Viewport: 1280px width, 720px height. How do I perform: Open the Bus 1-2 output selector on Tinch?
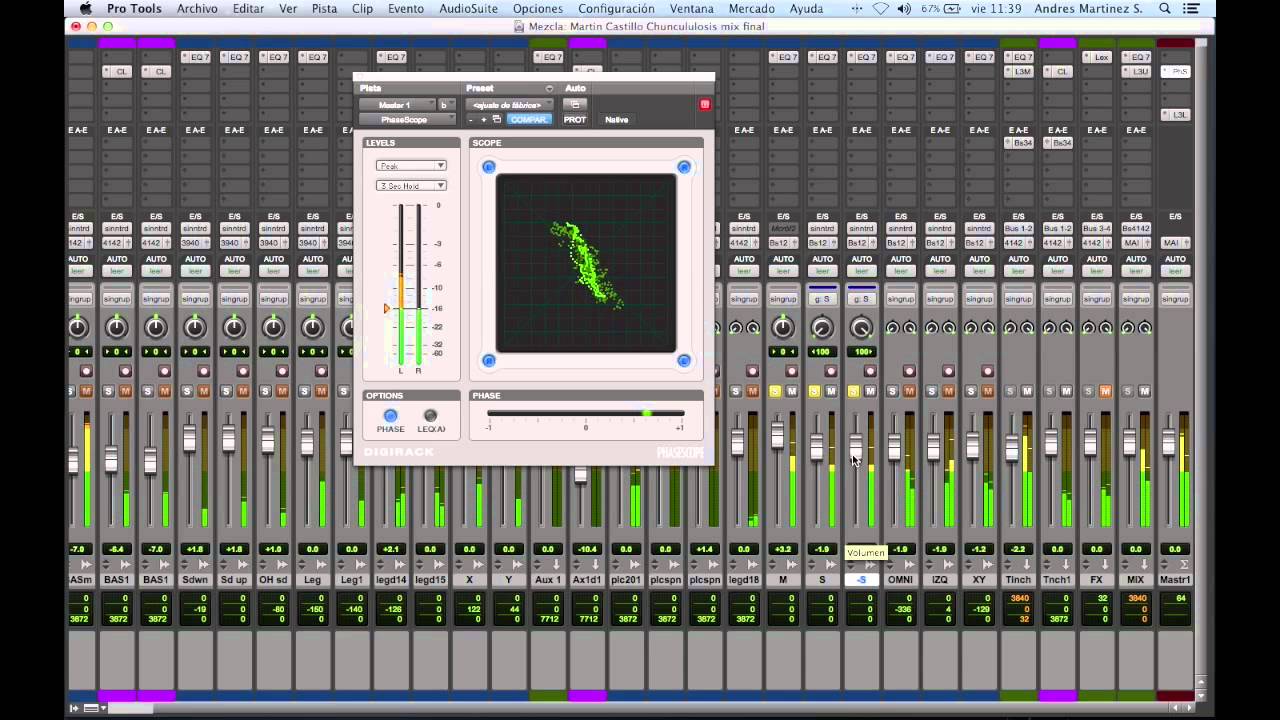click(x=1018, y=229)
